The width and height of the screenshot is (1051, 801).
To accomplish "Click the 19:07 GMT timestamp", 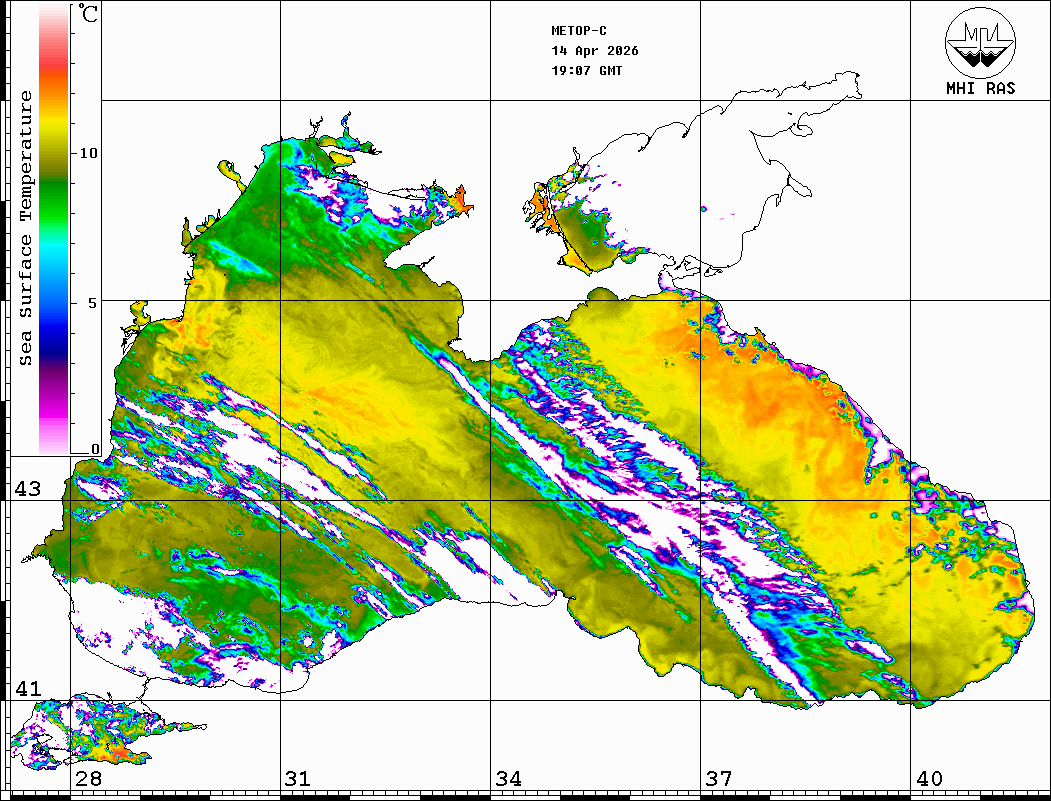I will coord(586,71).
